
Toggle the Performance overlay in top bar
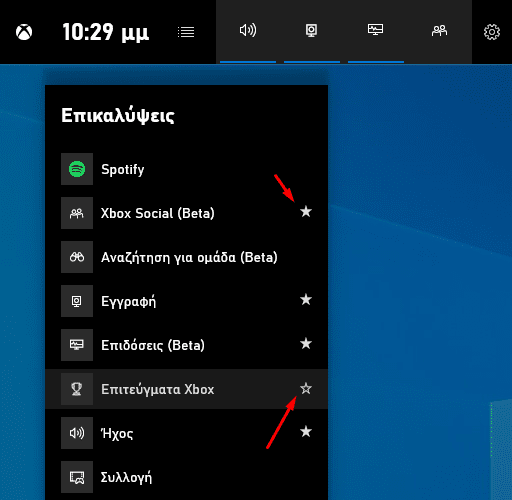pyautogui.click(x=376, y=31)
